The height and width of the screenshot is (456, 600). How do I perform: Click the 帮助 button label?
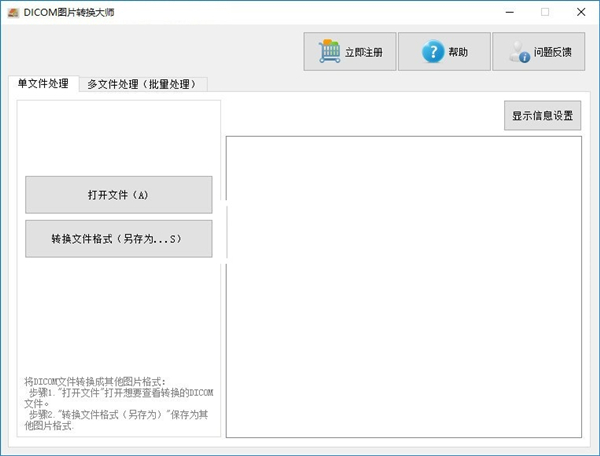click(x=458, y=52)
